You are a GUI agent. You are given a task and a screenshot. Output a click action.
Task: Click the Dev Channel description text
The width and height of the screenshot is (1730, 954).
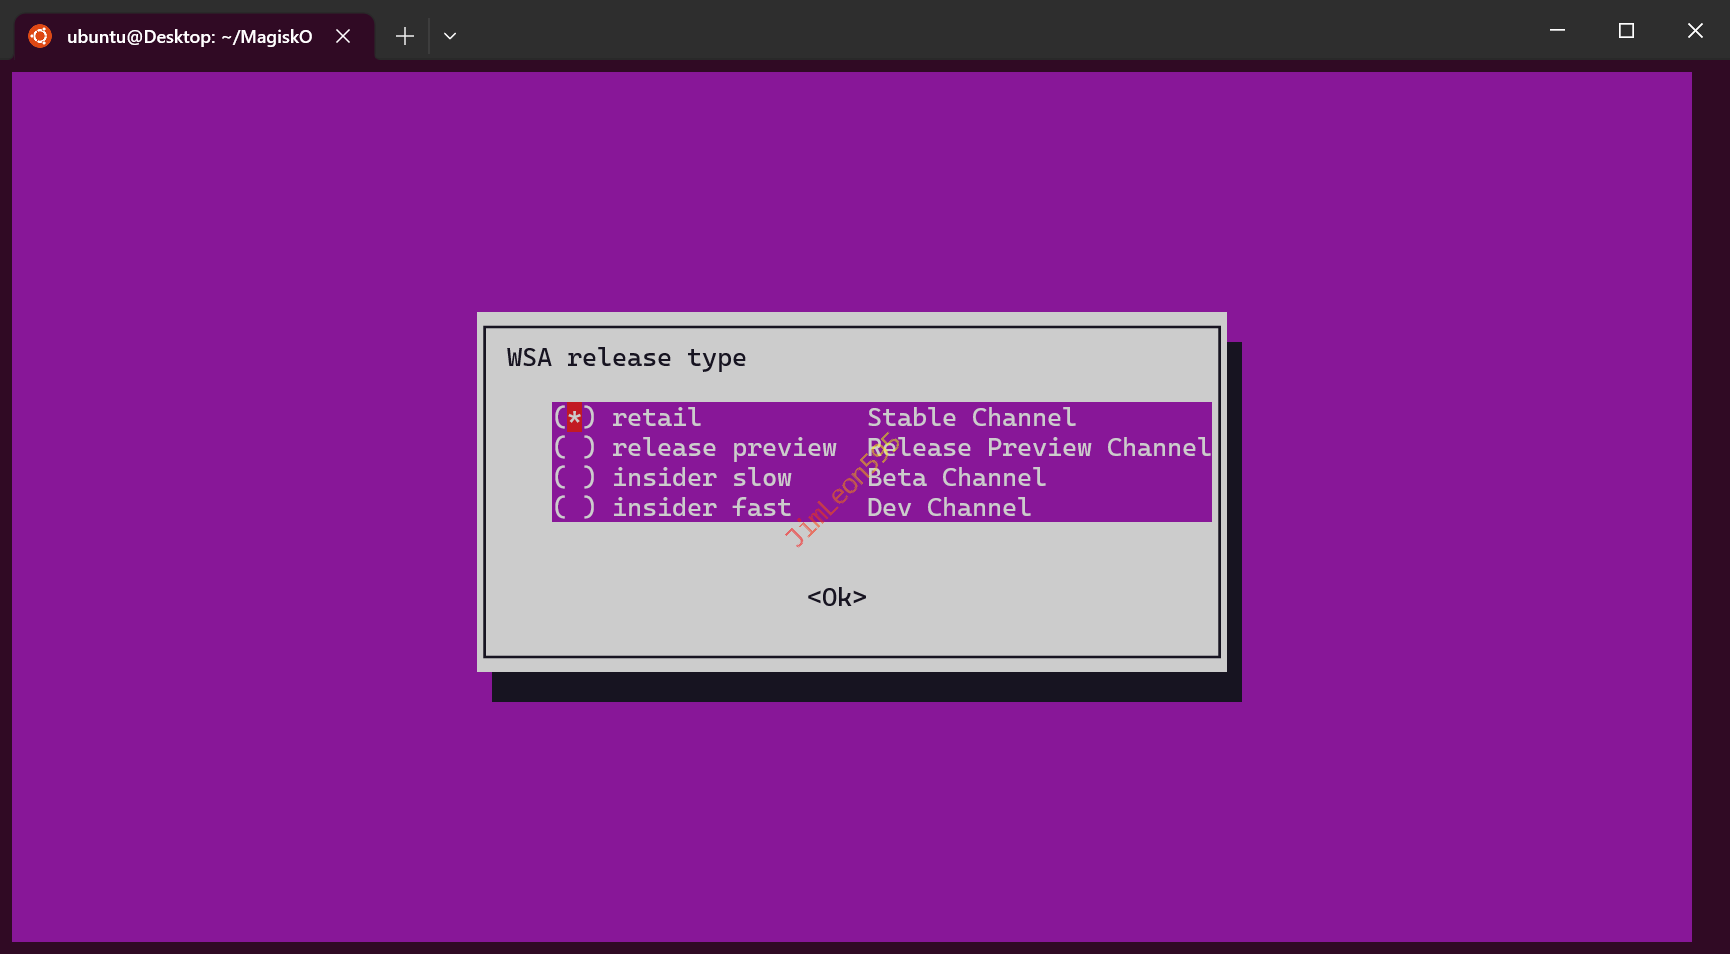click(948, 508)
